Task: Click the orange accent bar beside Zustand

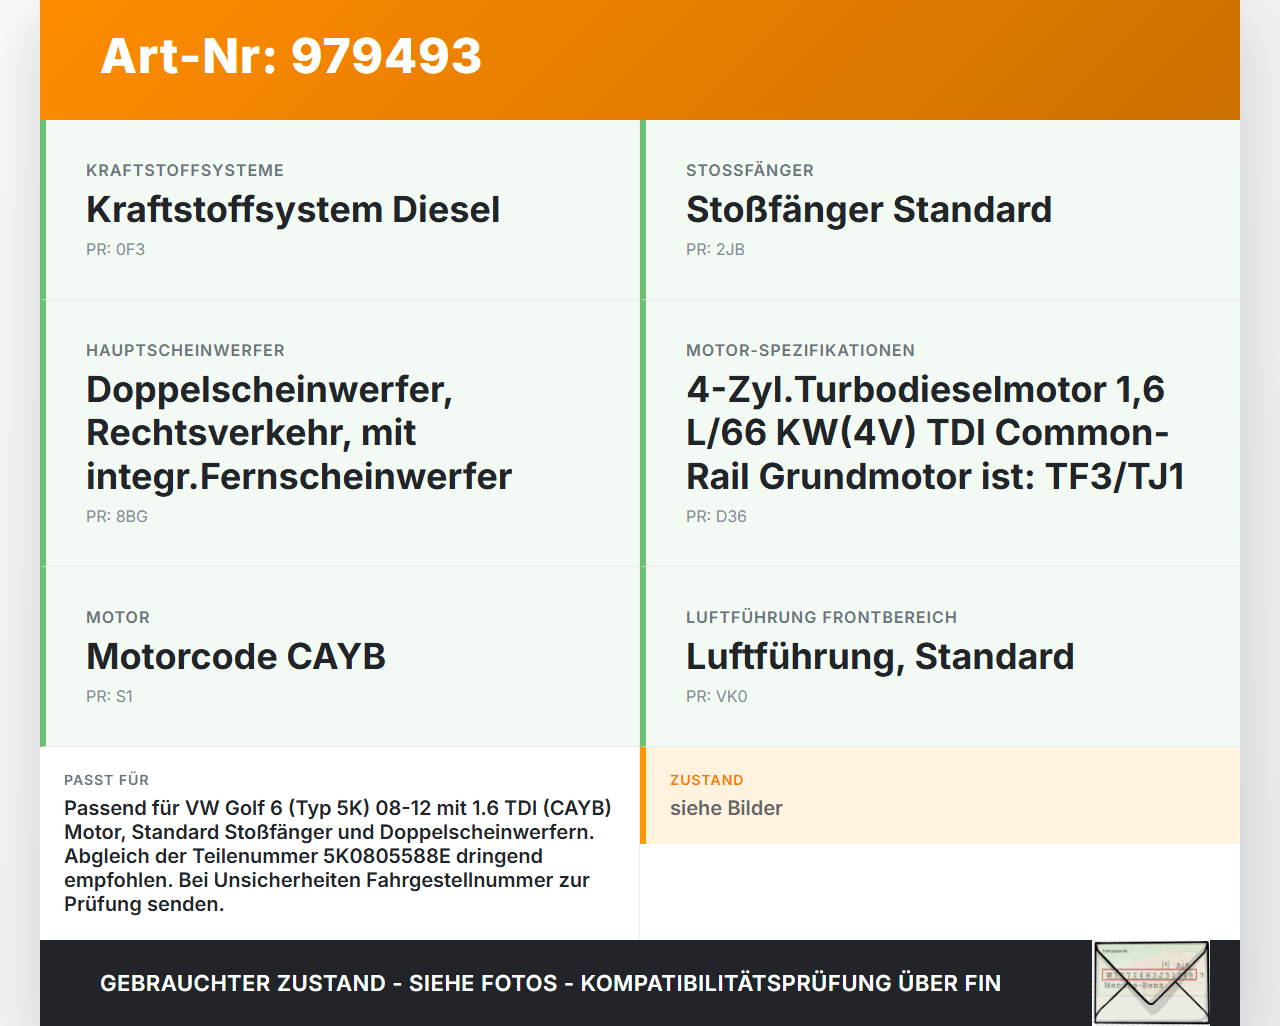Action: point(645,795)
